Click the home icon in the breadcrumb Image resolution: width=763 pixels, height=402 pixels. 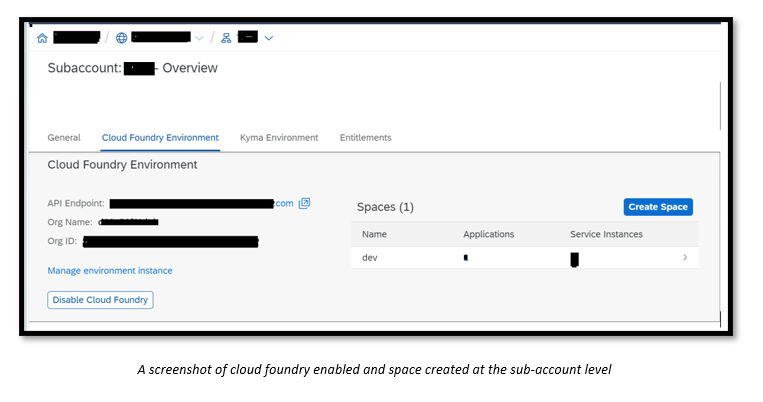(42, 38)
